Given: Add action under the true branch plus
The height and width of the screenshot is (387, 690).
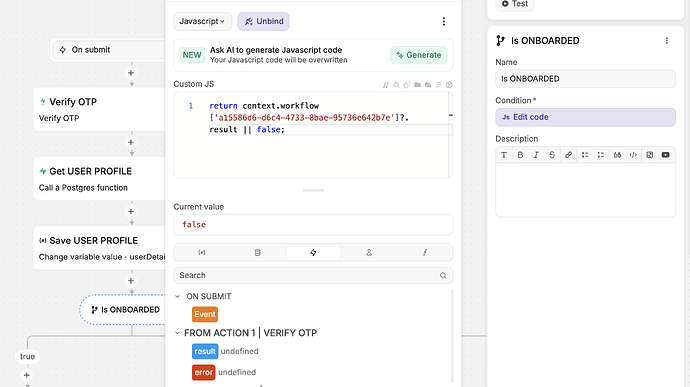Looking at the screenshot, I should click(26, 375).
